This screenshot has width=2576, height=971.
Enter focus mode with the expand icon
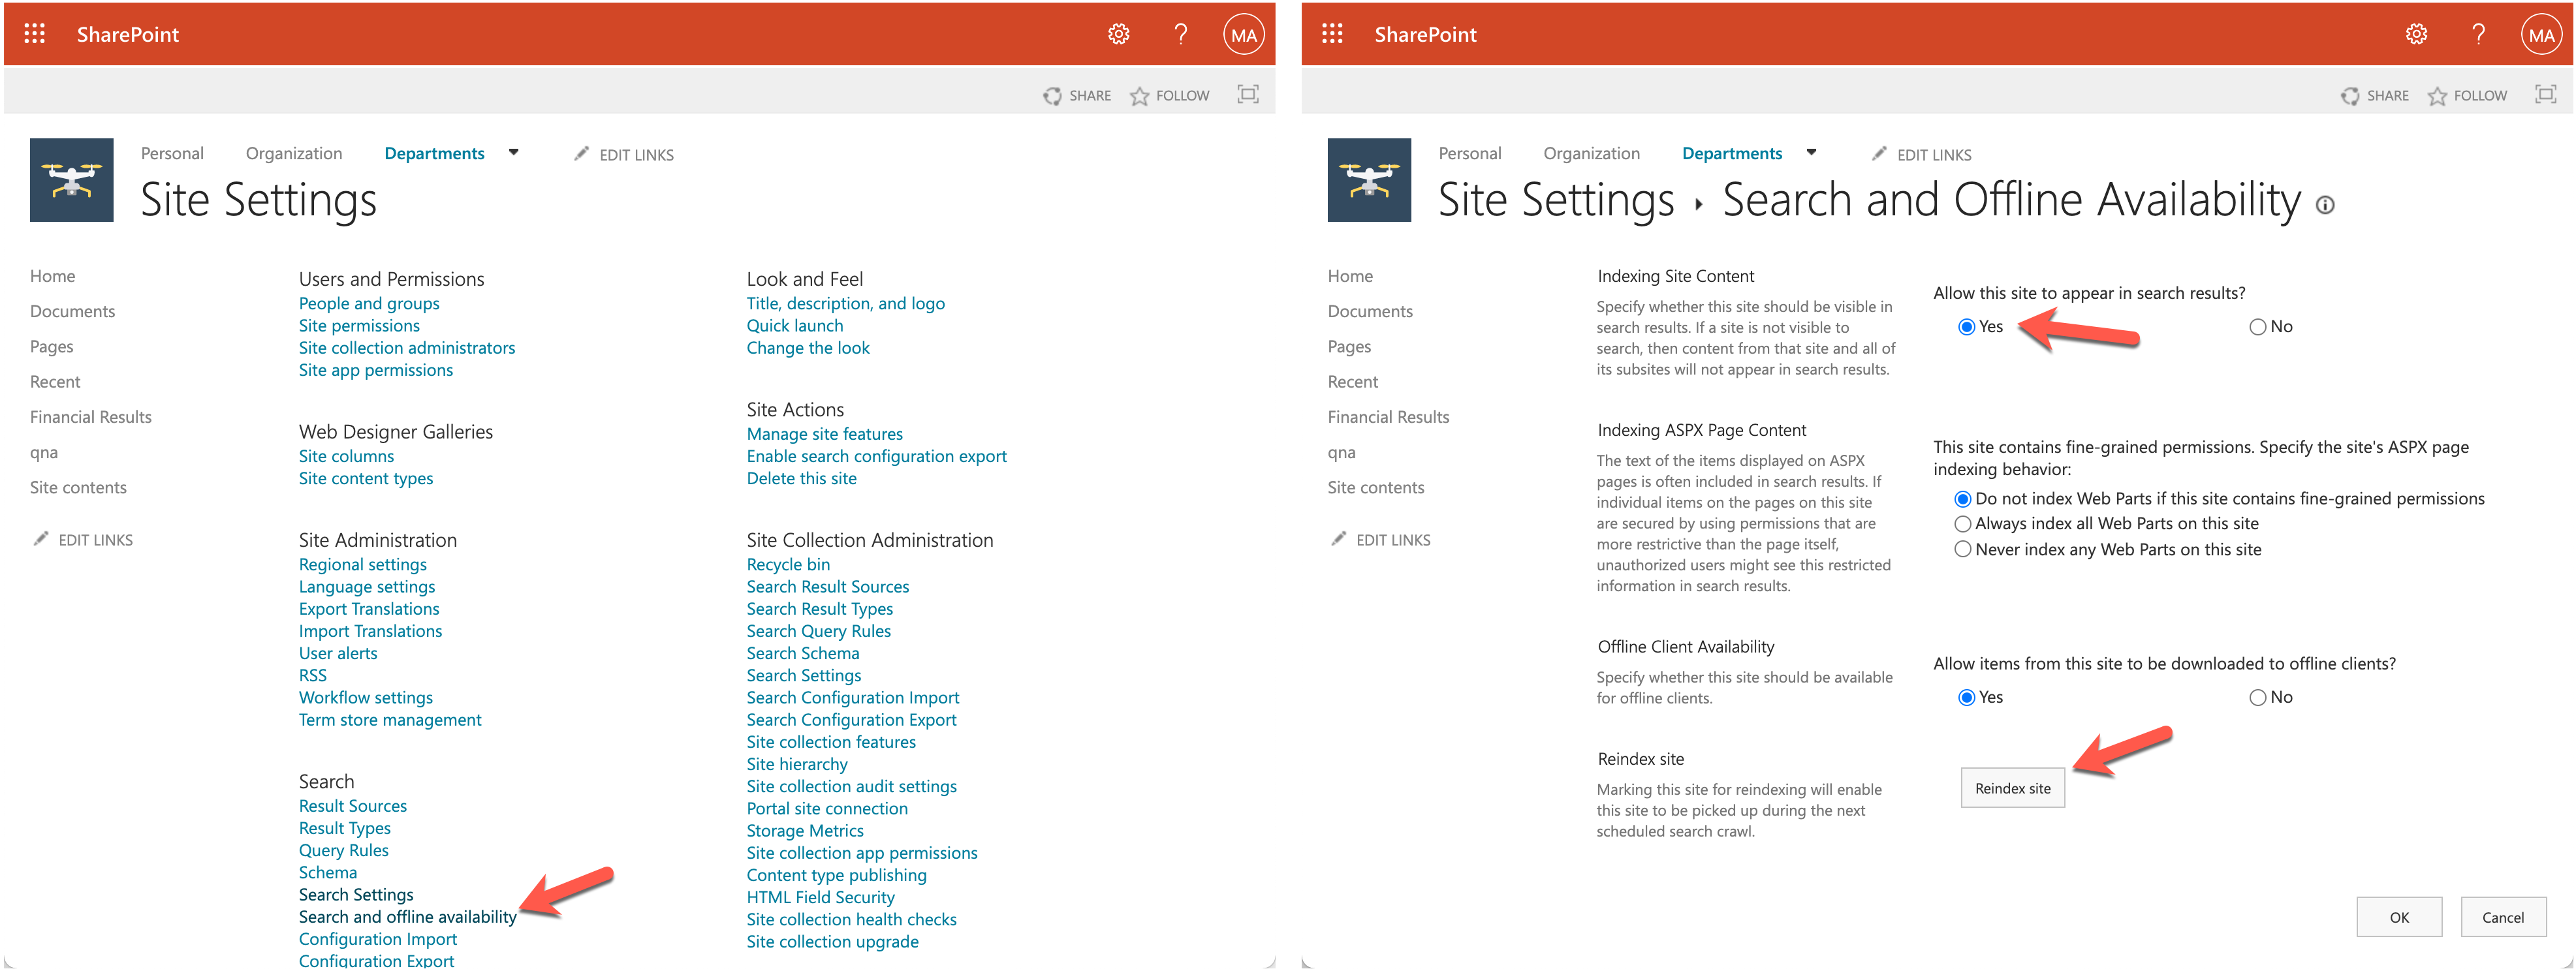(x=1247, y=94)
